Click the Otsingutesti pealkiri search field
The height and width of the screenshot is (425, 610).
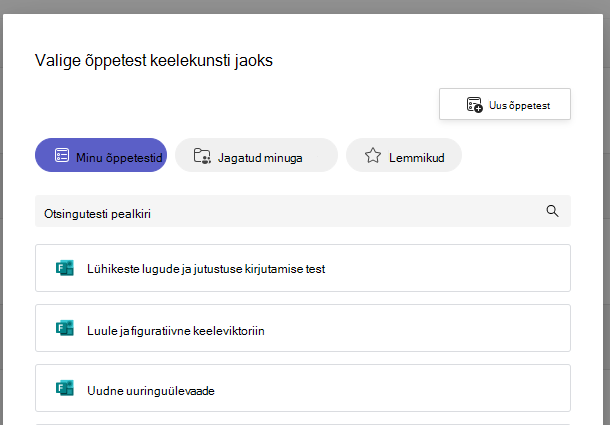coord(303,211)
